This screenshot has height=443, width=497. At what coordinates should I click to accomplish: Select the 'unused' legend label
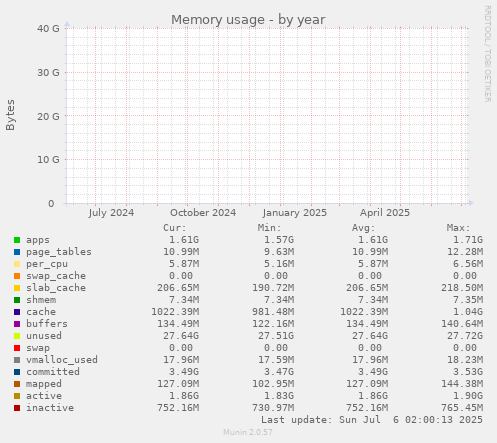point(44,336)
